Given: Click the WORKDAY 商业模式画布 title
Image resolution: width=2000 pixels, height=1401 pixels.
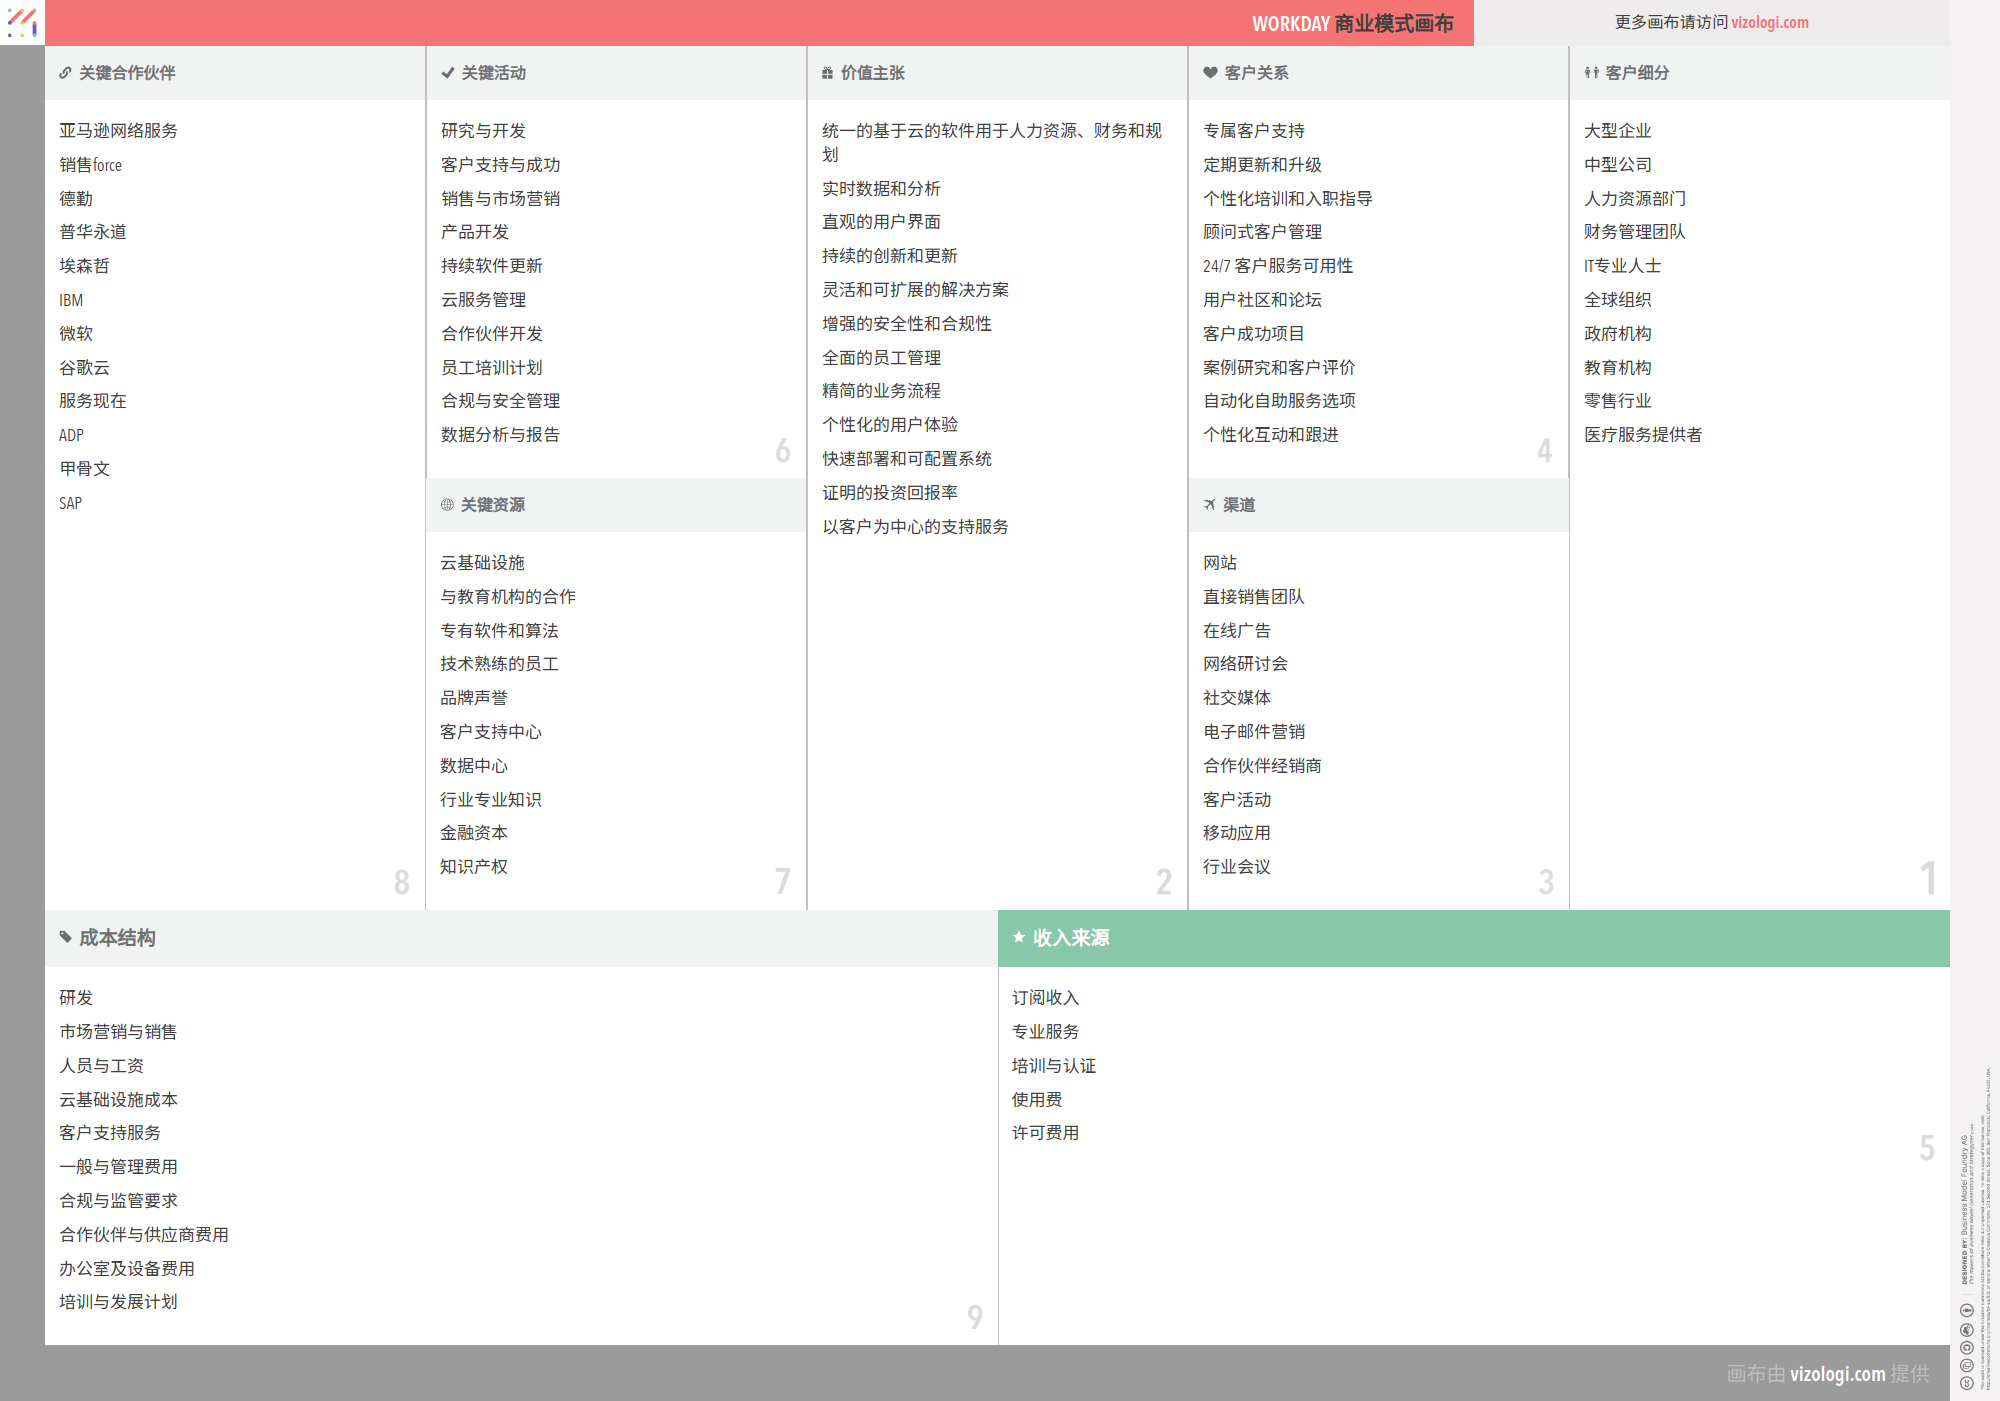Looking at the screenshot, I should [1352, 23].
